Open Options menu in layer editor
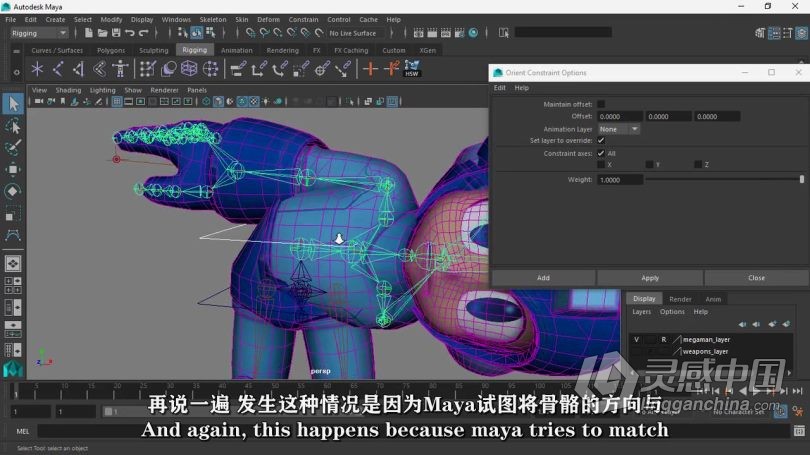810x455 pixels. (672, 312)
